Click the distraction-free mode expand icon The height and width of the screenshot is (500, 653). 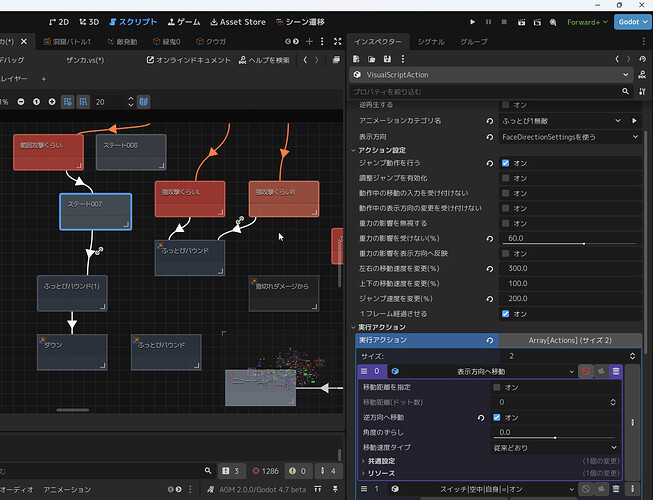pos(337,41)
